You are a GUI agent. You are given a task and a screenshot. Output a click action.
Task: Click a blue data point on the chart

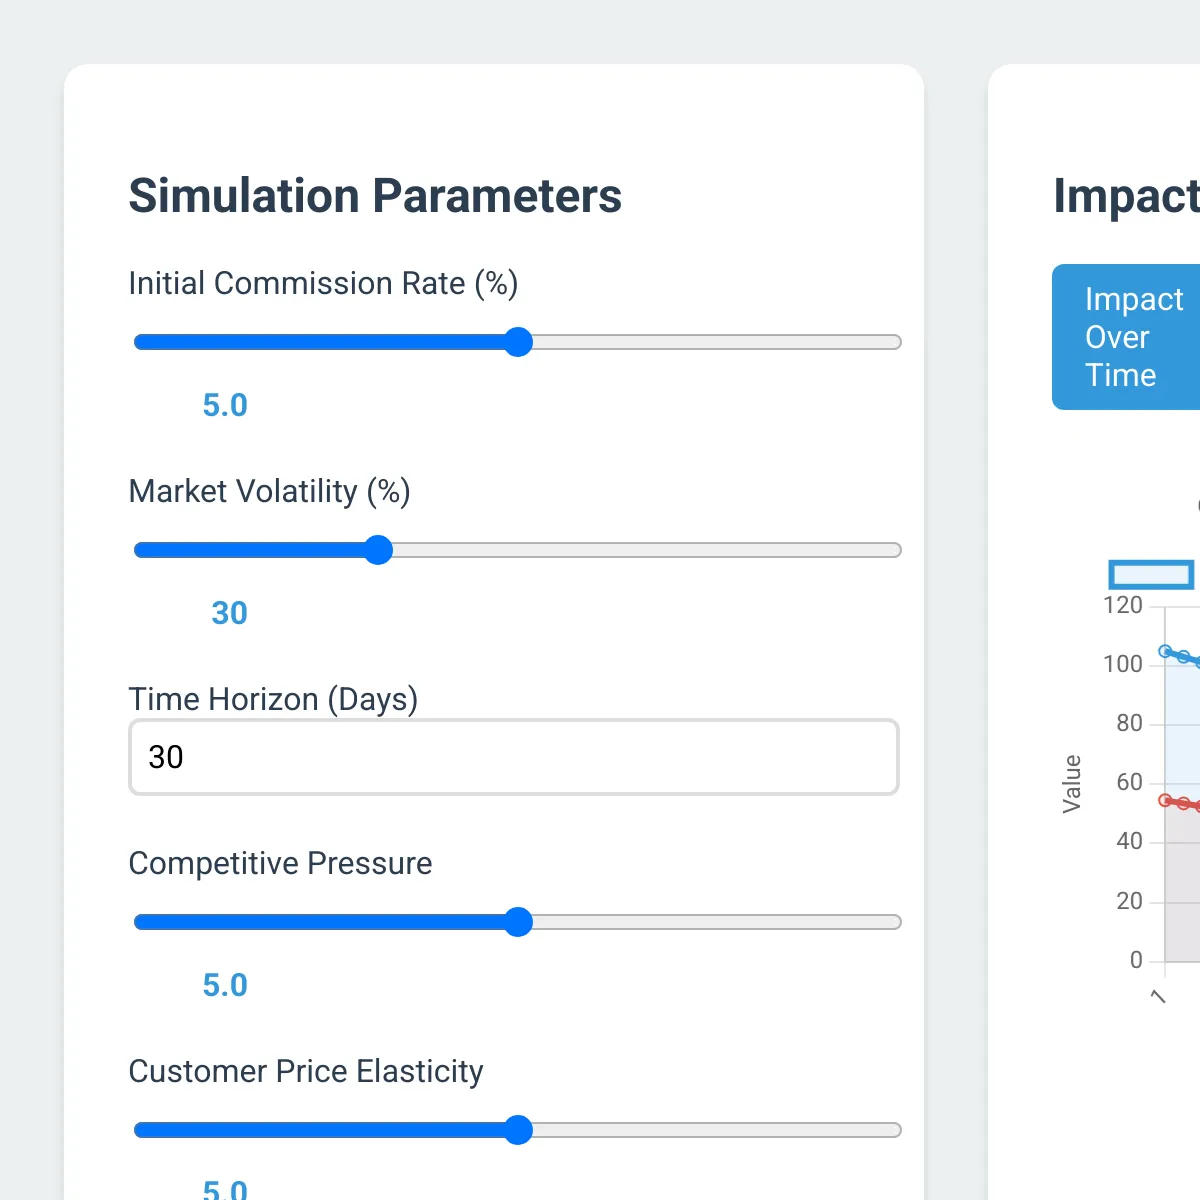tap(1165, 650)
